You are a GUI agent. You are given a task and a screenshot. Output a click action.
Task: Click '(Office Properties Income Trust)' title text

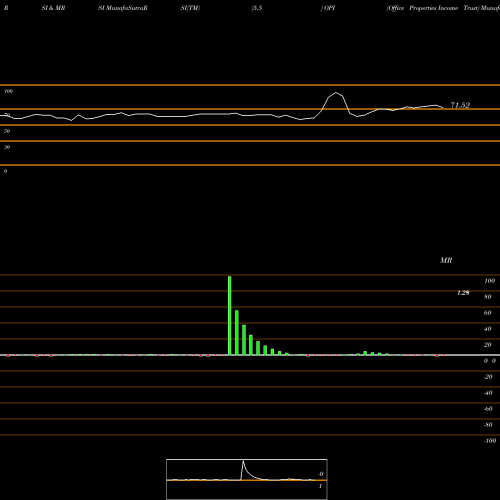click(433, 8)
